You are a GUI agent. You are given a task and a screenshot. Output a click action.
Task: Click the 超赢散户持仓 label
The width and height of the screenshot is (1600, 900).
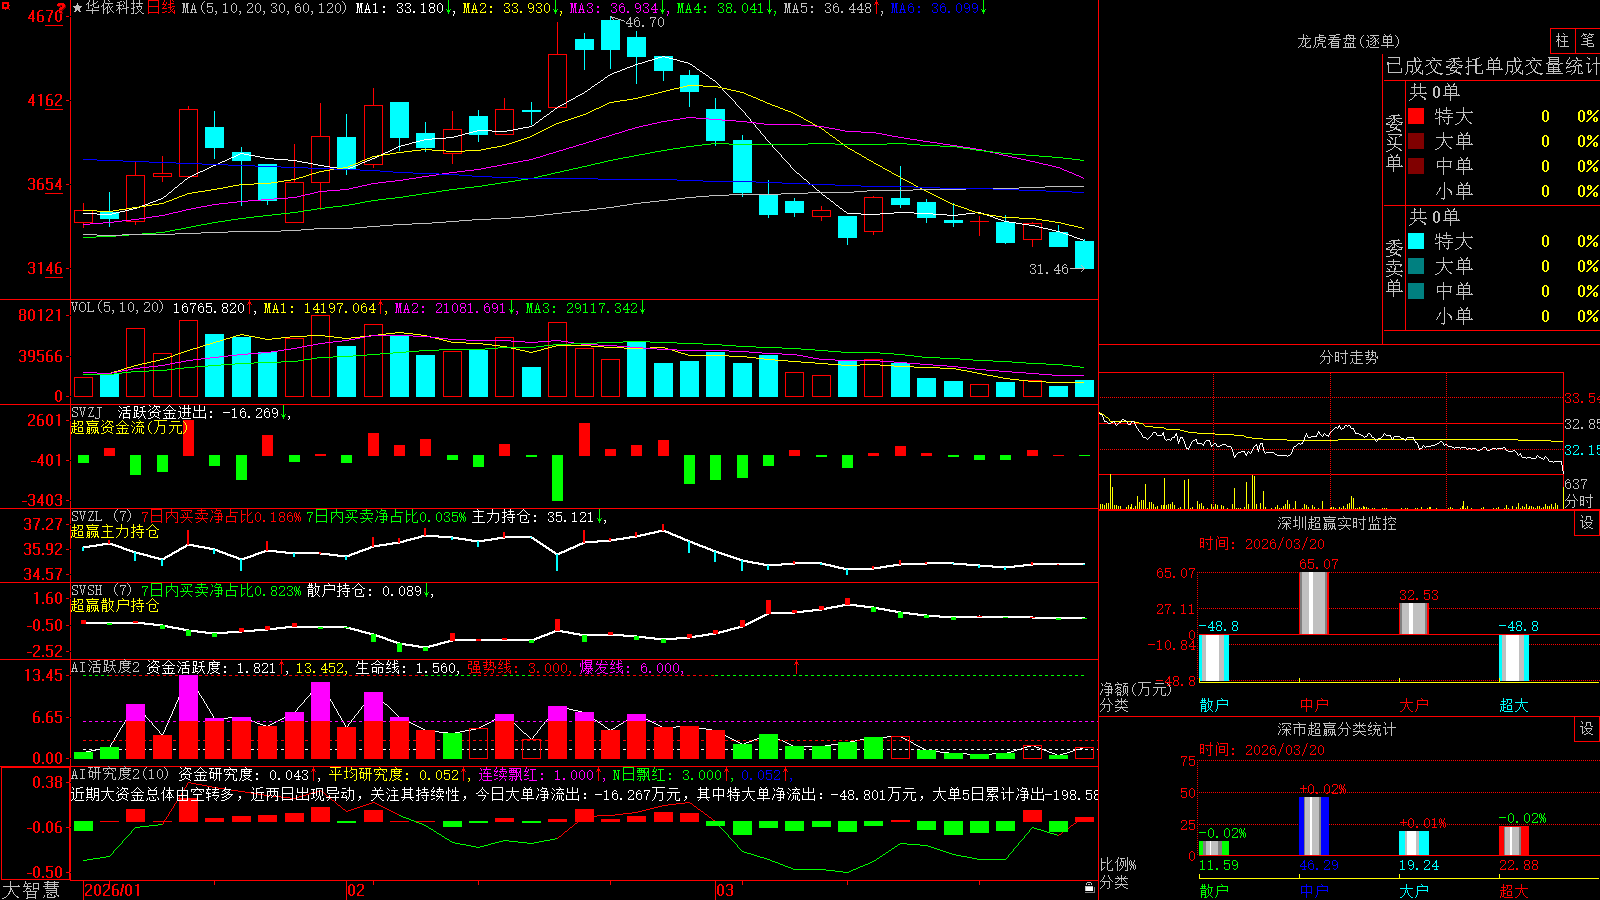(115, 605)
